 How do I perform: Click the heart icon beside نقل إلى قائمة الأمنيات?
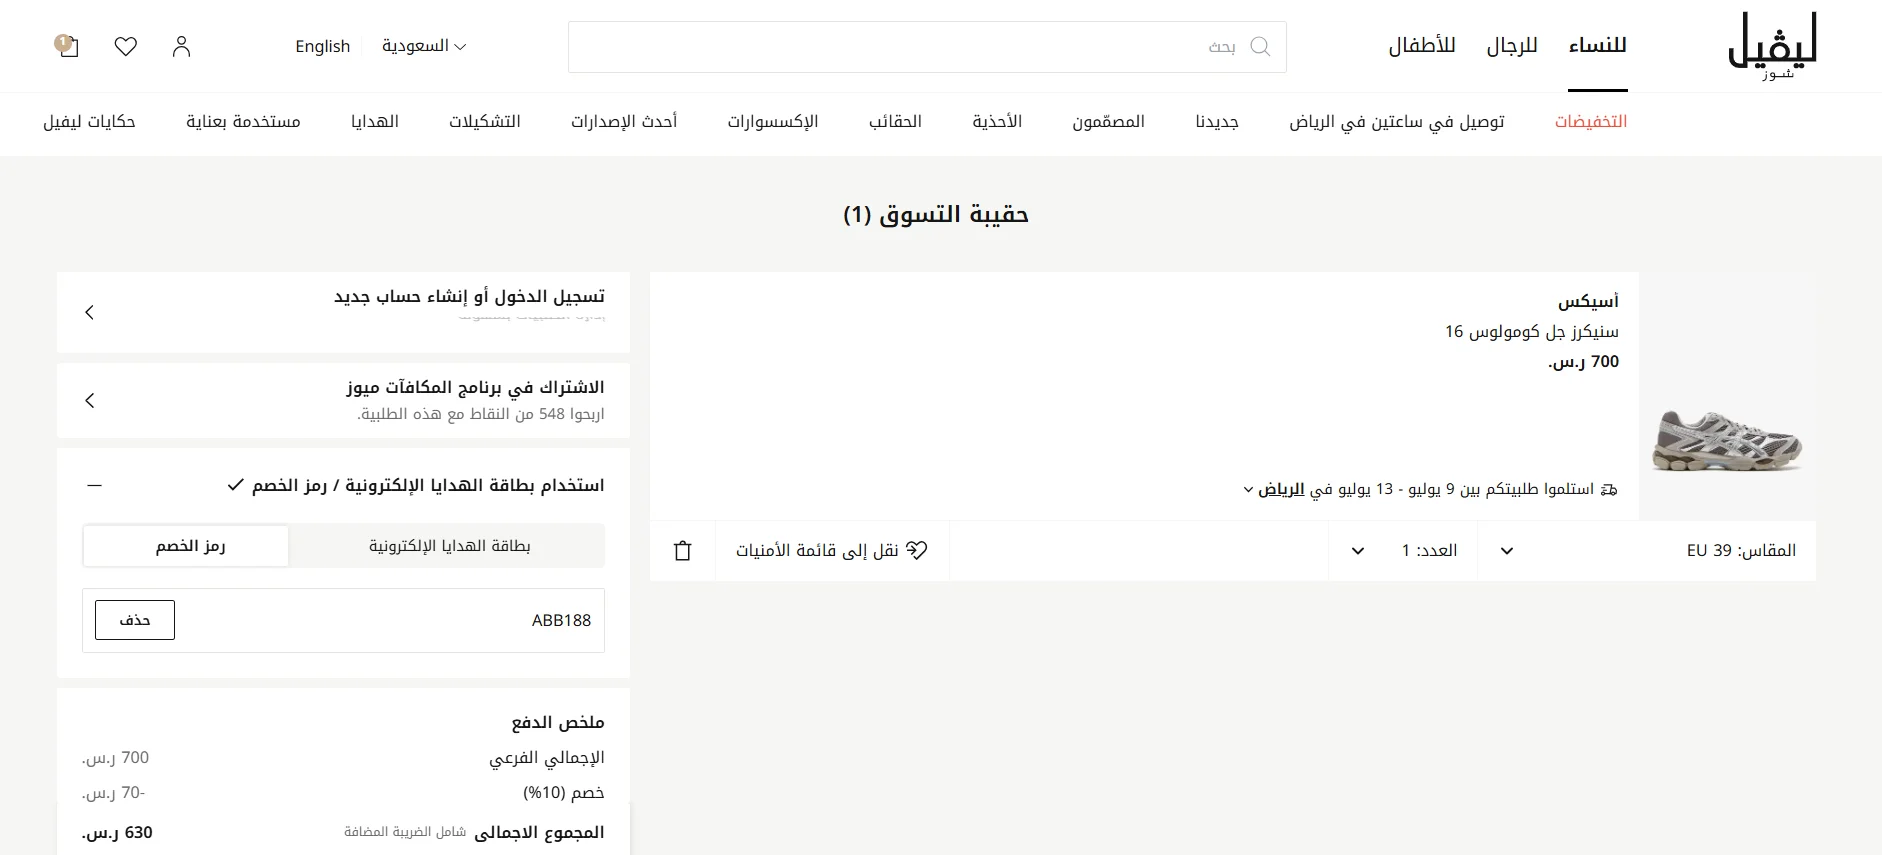[x=917, y=550]
